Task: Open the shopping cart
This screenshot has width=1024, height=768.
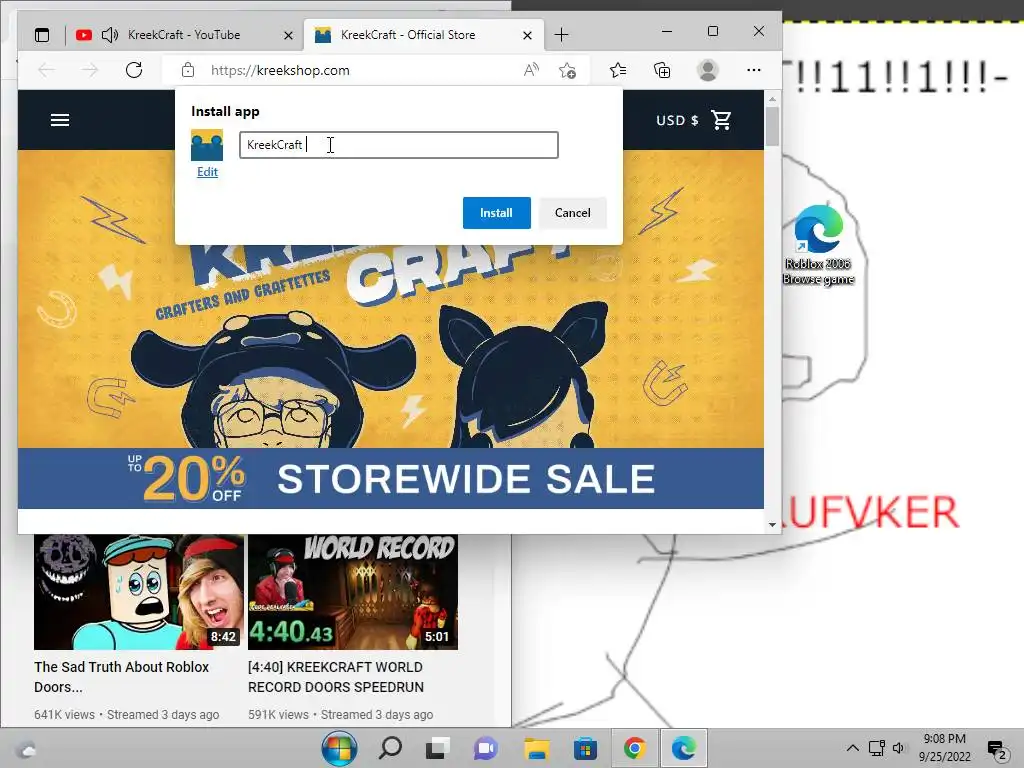Action: 721,120
